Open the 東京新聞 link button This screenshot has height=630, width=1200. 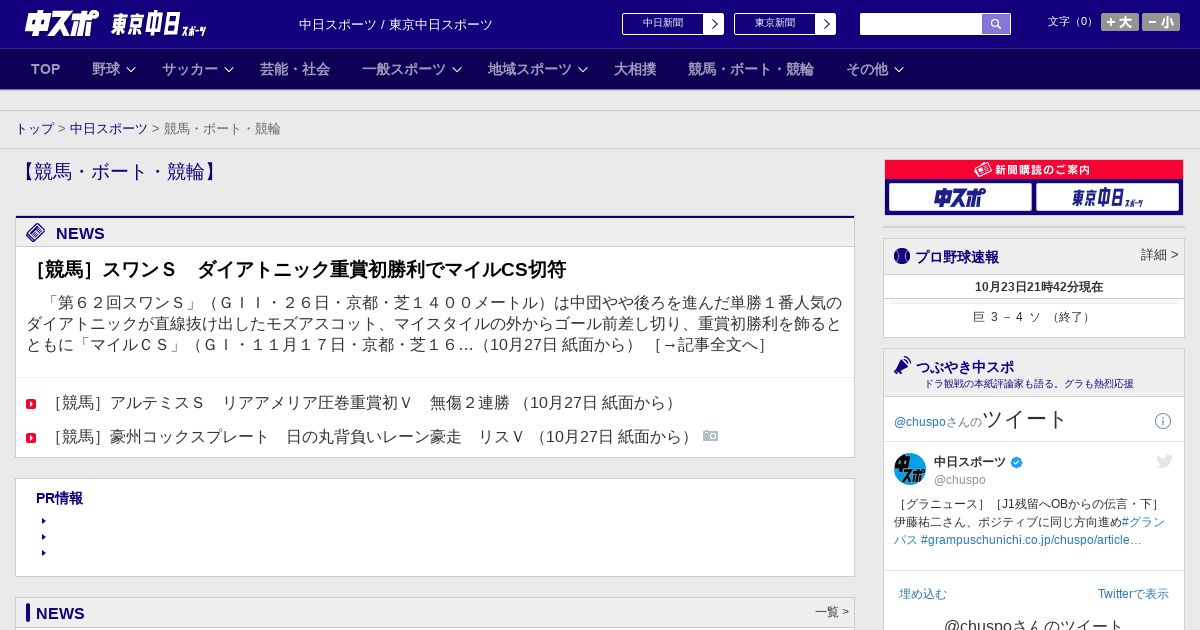tap(775, 24)
